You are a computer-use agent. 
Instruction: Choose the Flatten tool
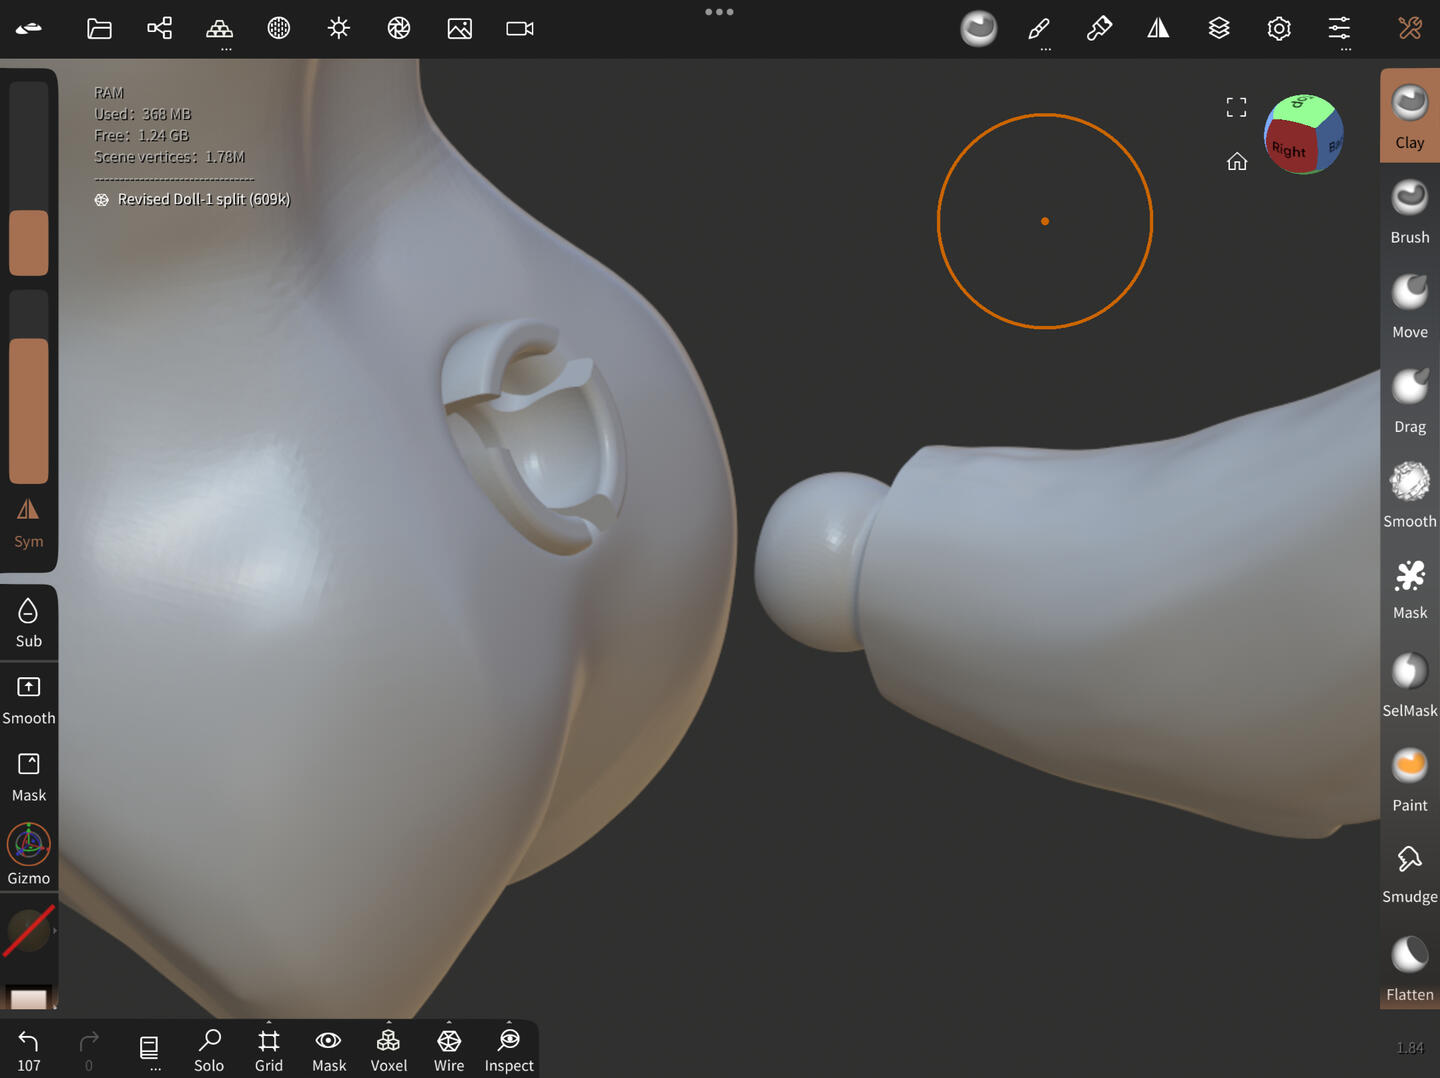[1409, 967]
